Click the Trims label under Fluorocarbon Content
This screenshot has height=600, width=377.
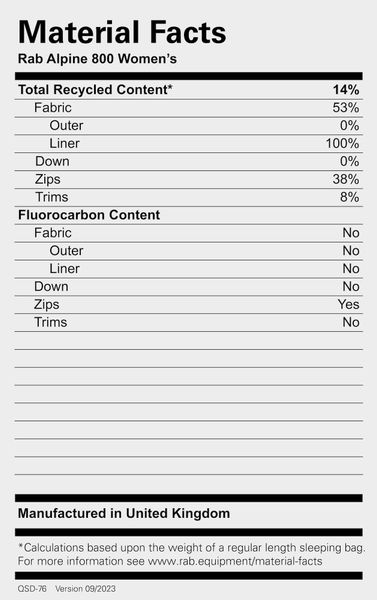[x=51, y=322]
